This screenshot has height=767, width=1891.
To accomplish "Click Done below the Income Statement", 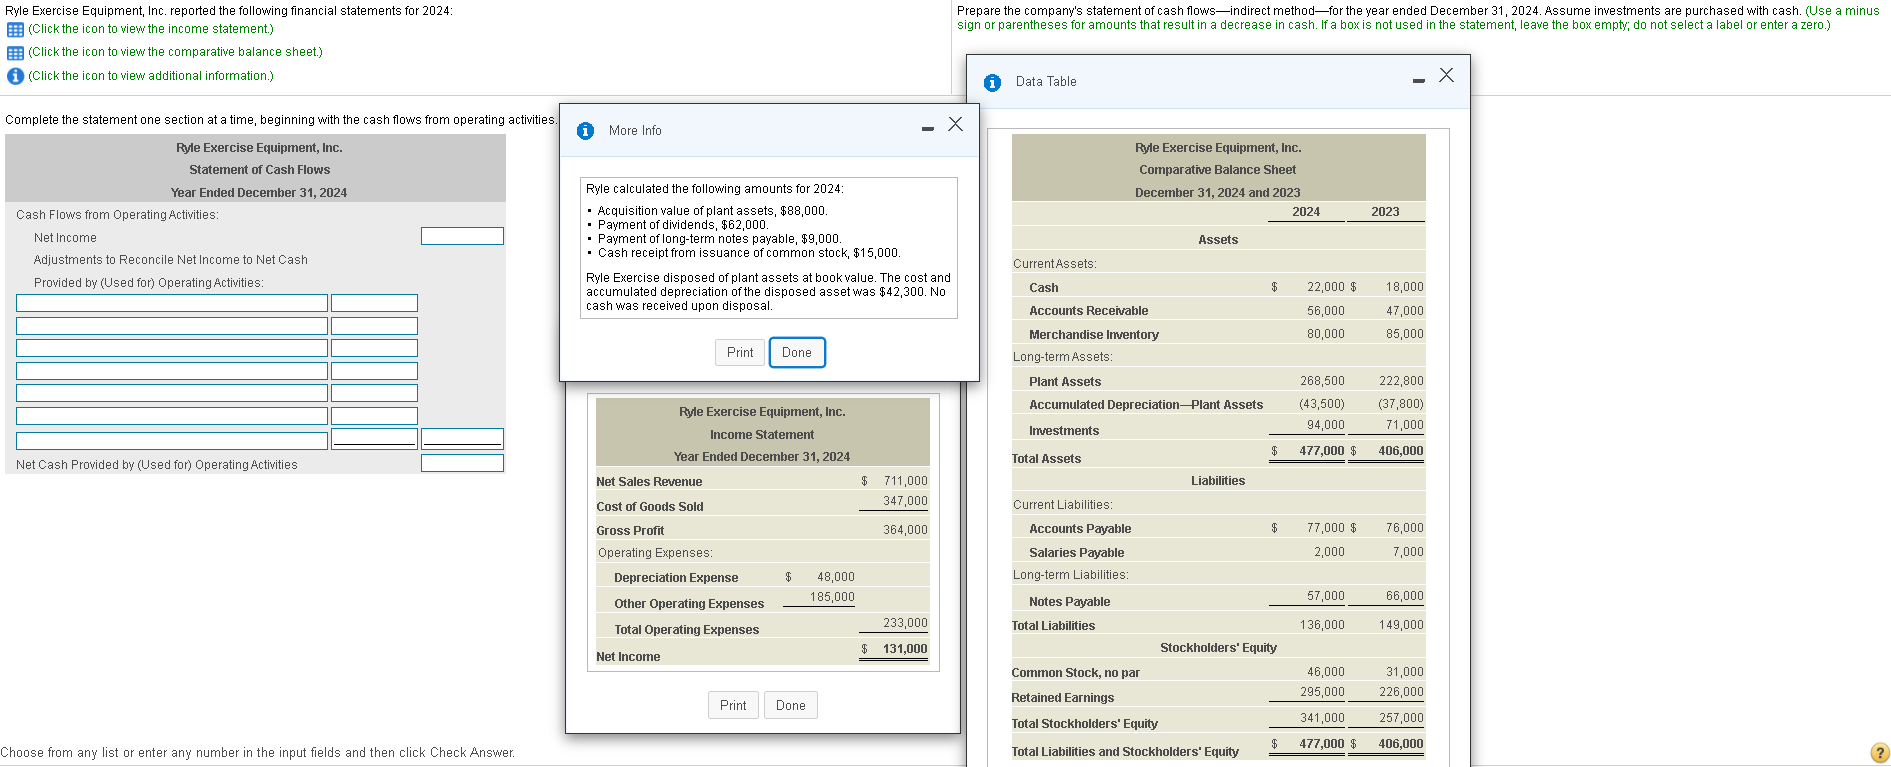I will tap(791, 705).
